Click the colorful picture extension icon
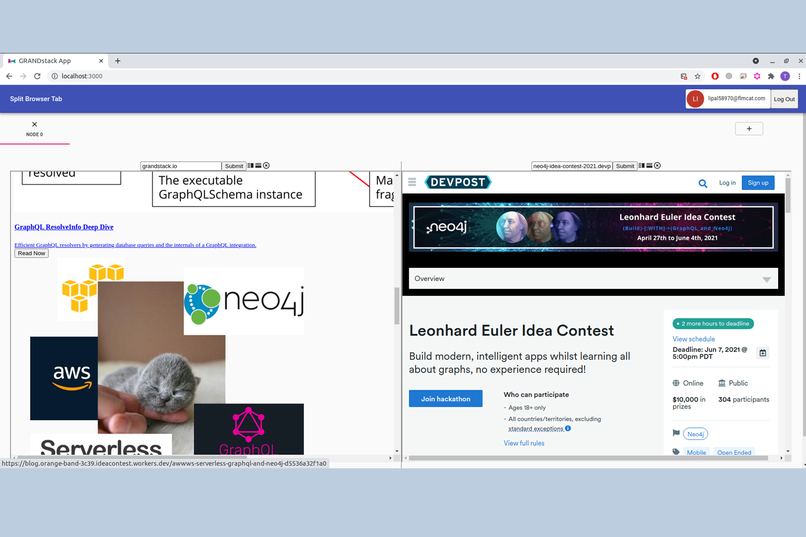 coord(743,76)
